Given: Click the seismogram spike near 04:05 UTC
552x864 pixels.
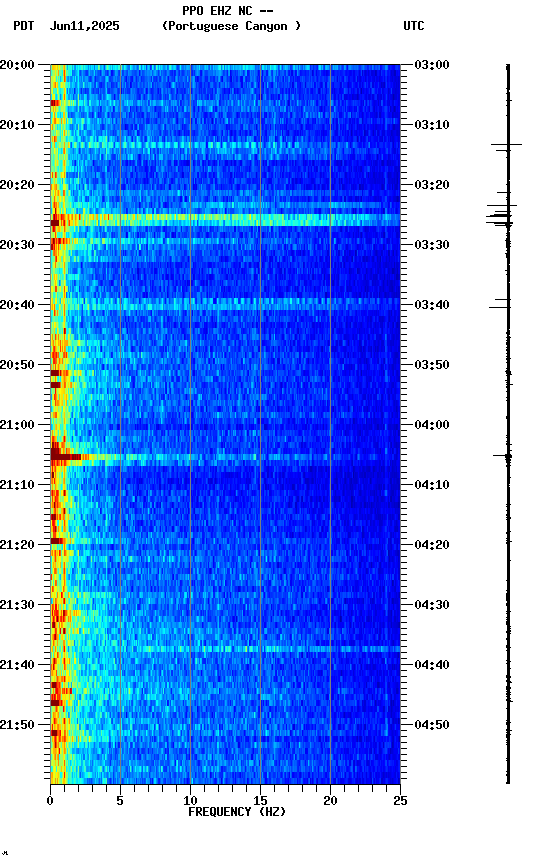Looking at the screenshot, I should pos(502,456).
